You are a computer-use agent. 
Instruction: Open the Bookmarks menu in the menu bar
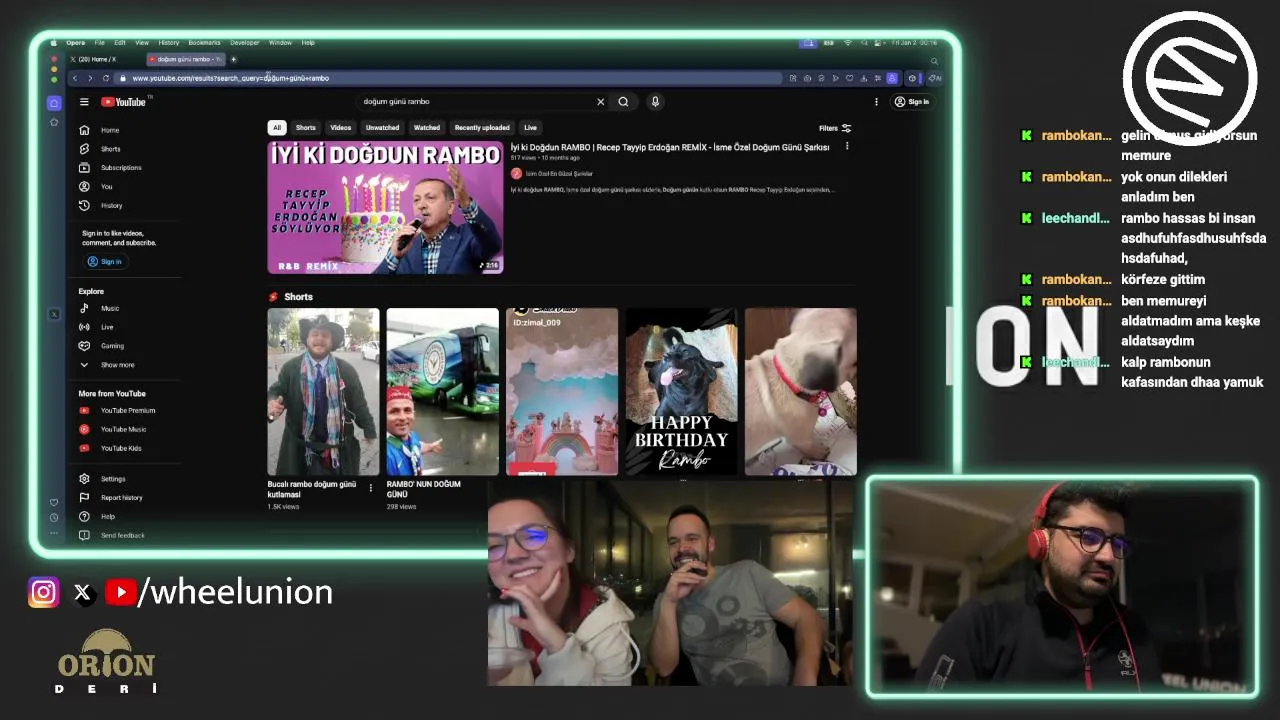(204, 43)
